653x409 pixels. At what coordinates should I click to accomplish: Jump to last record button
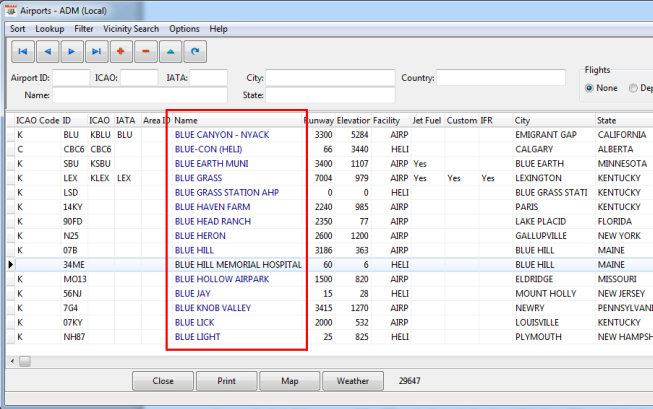tap(97, 52)
